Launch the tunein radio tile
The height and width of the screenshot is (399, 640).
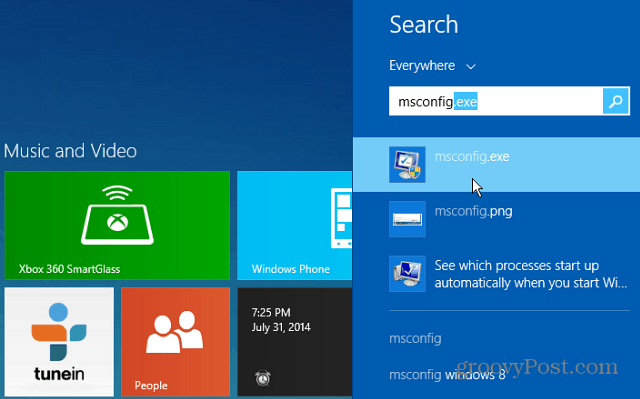click(59, 342)
